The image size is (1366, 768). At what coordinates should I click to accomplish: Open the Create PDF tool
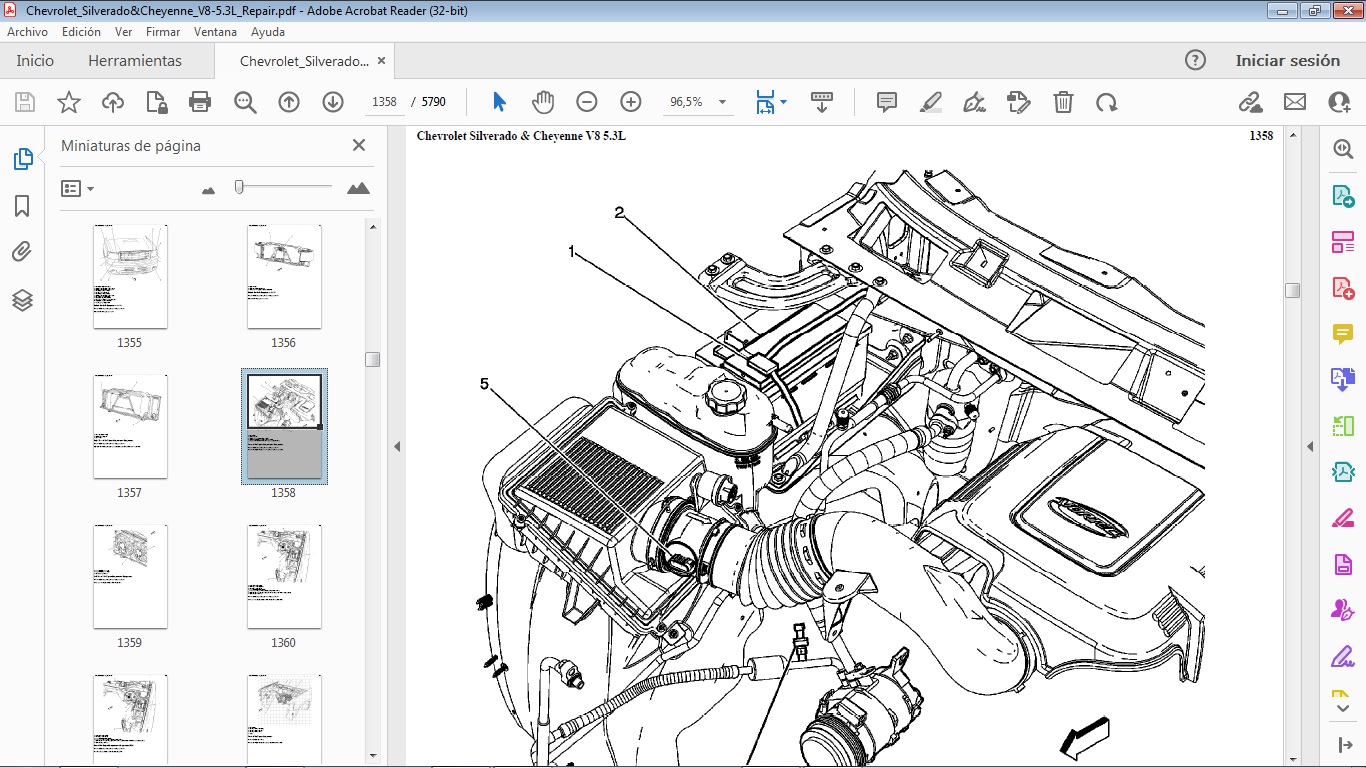tap(1343, 287)
